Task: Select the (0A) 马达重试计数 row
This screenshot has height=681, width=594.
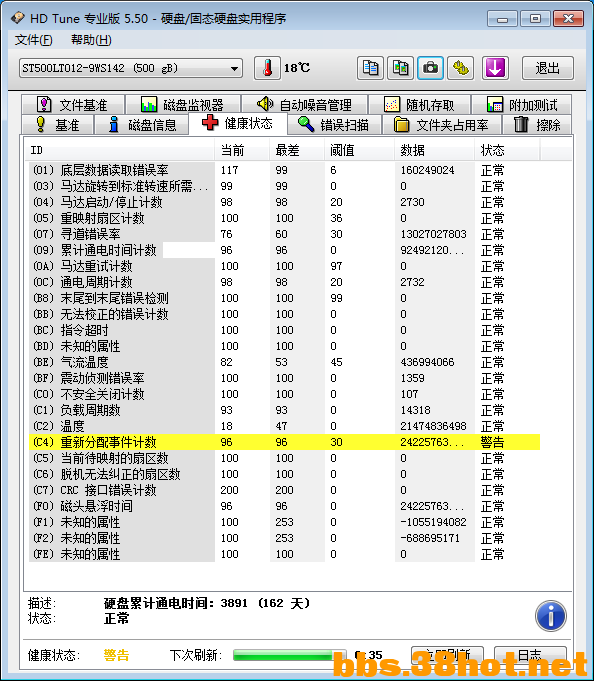Action: [x=284, y=266]
